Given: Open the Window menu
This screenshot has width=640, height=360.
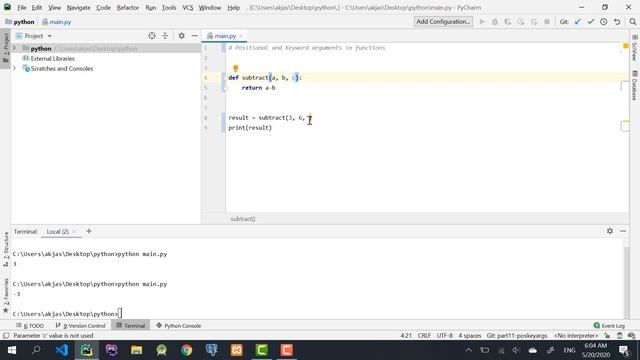Looking at the screenshot, I should pos(210,7).
